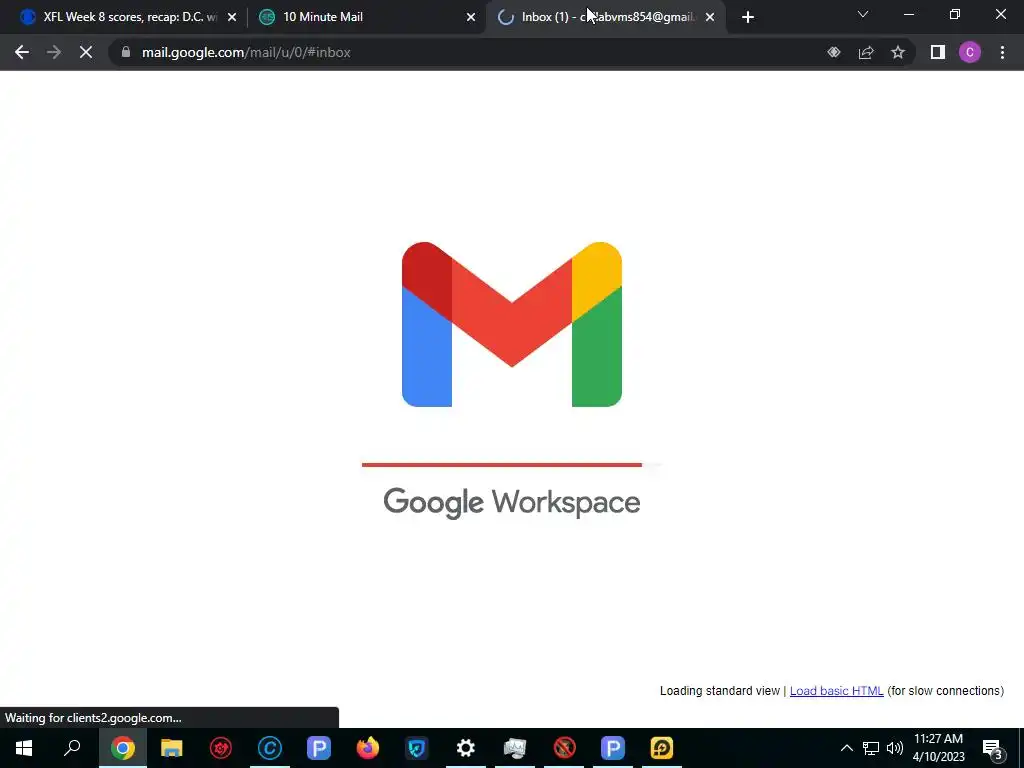Click the Load basic HTML link
Viewport: 1024px width, 768px height.
[837, 691]
